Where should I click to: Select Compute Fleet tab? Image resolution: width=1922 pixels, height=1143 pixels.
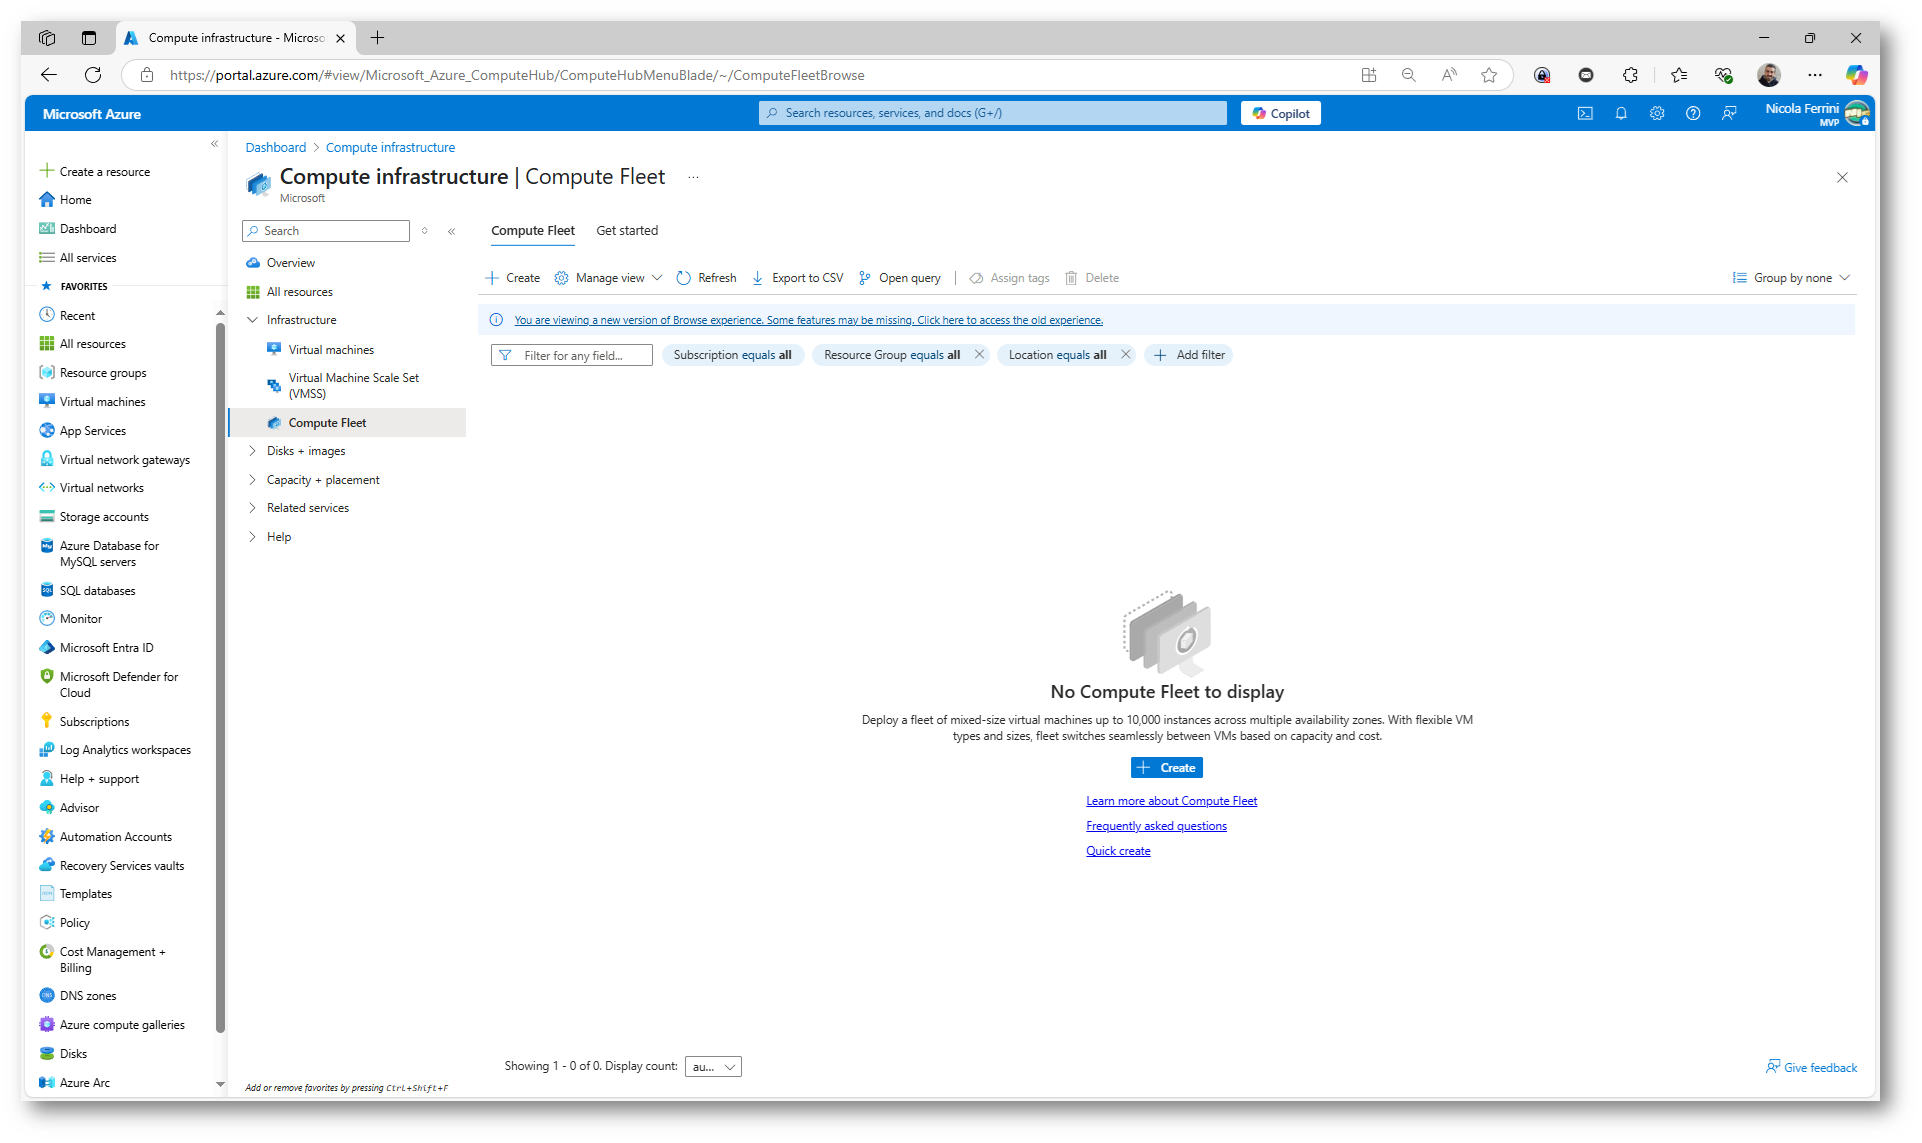(x=533, y=231)
